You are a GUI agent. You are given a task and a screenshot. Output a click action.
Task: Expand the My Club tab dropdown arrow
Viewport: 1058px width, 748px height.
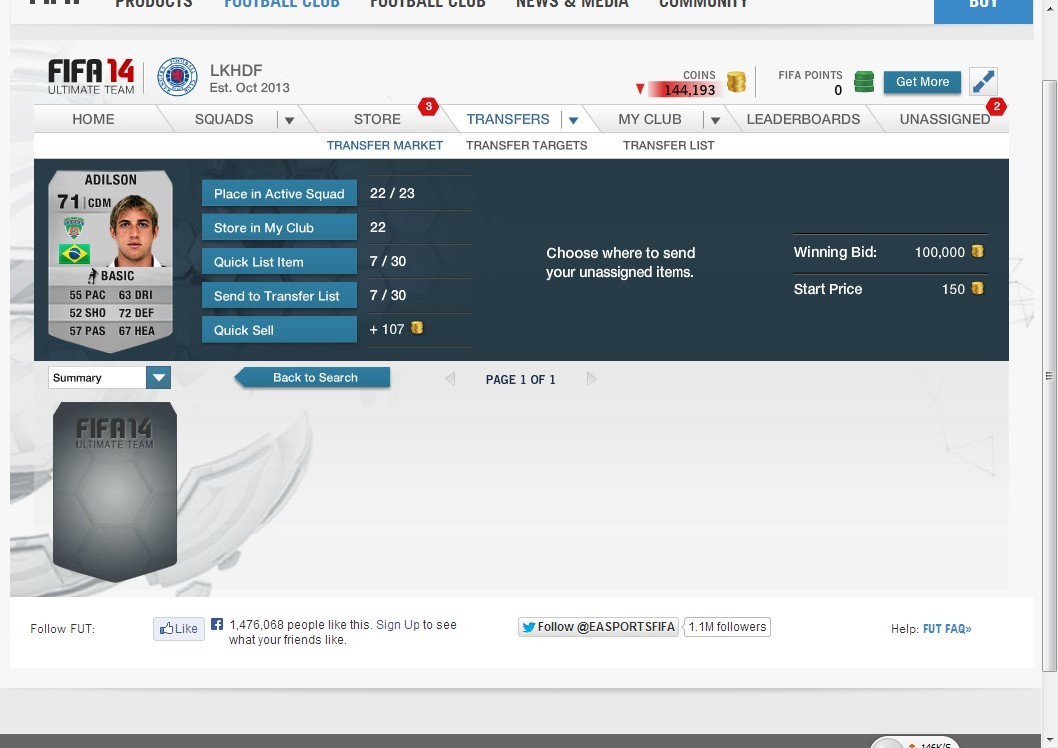pyautogui.click(x=715, y=120)
